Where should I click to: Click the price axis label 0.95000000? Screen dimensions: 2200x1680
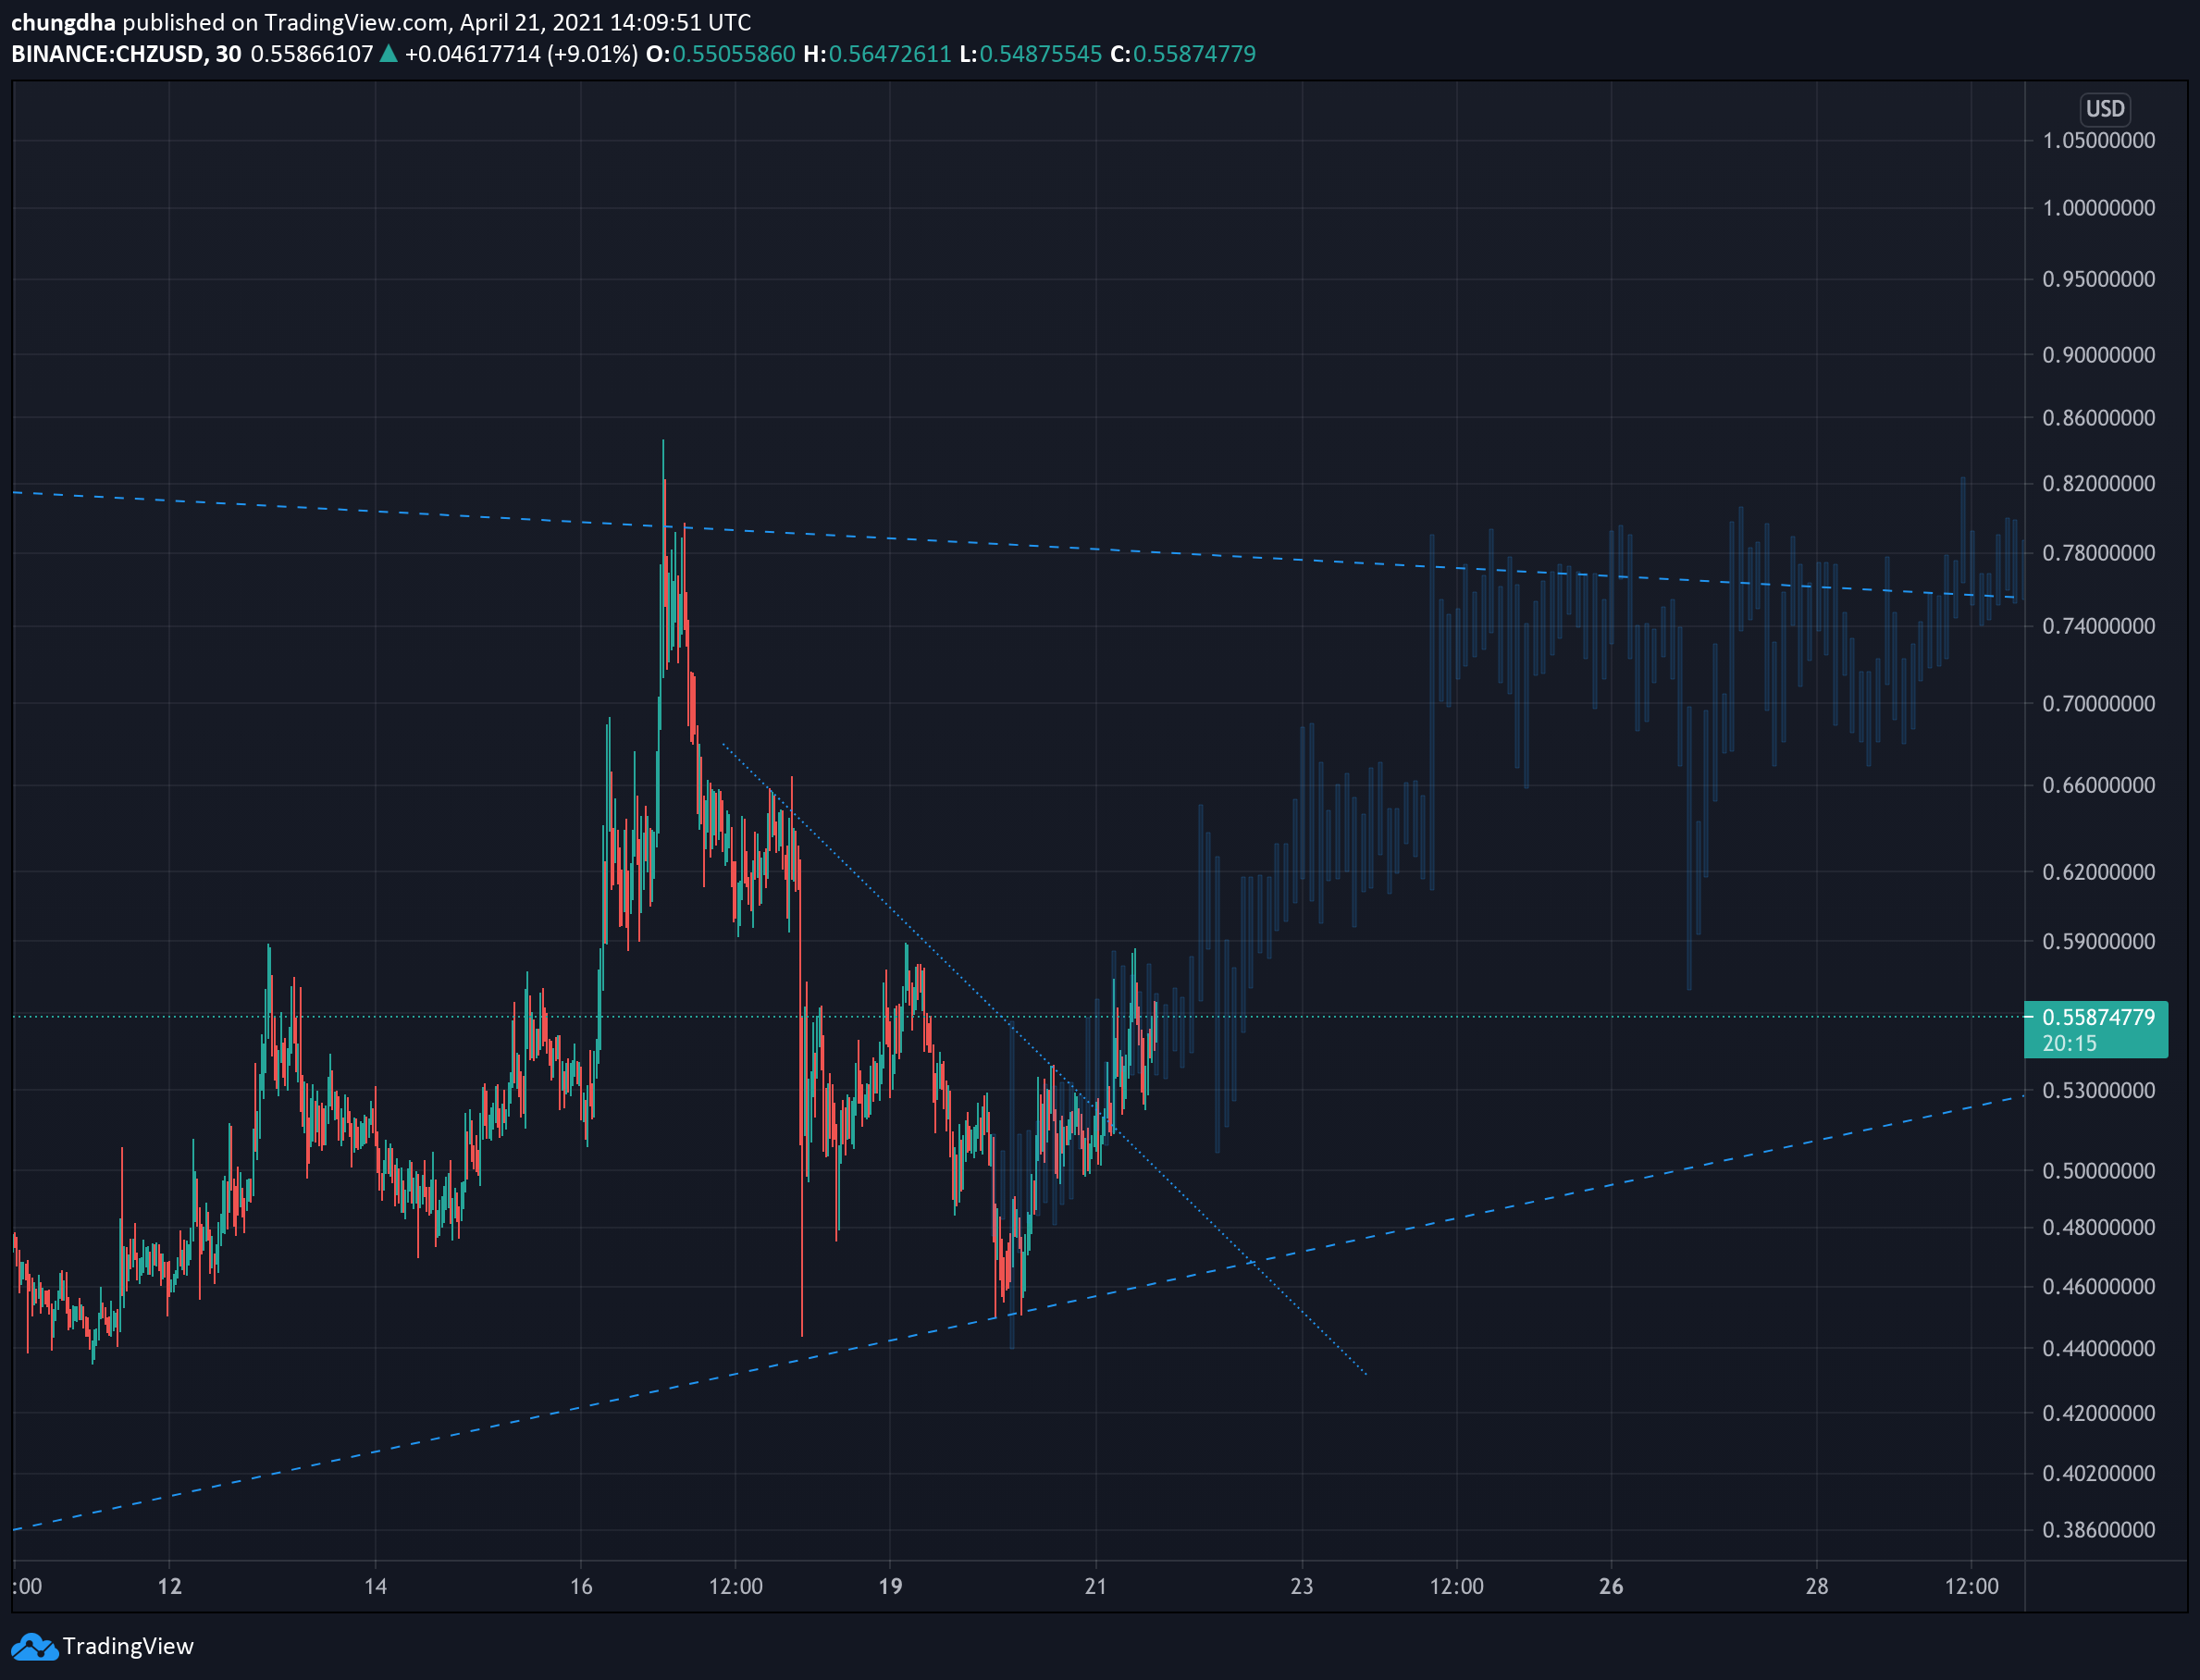point(2098,279)
